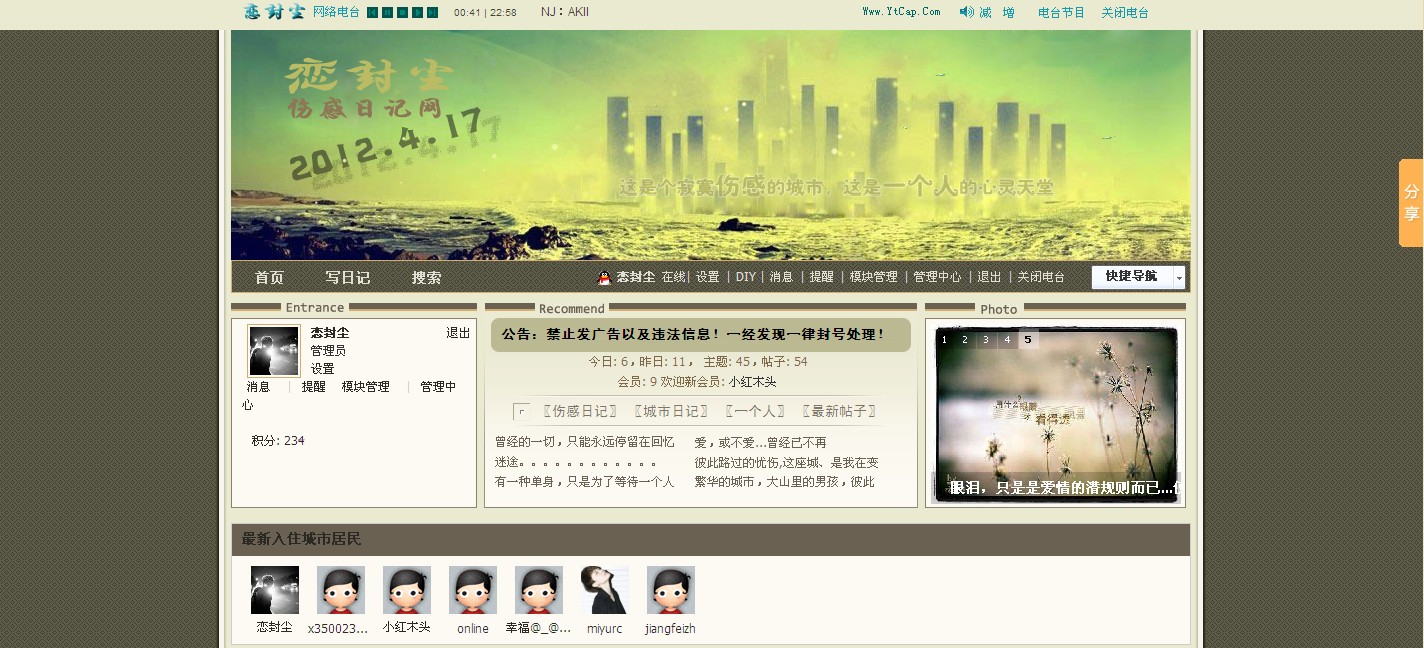Open 提醒 in the Entrance panel
This screenshot has width=1424, height=648.
[x=314, y=387]
